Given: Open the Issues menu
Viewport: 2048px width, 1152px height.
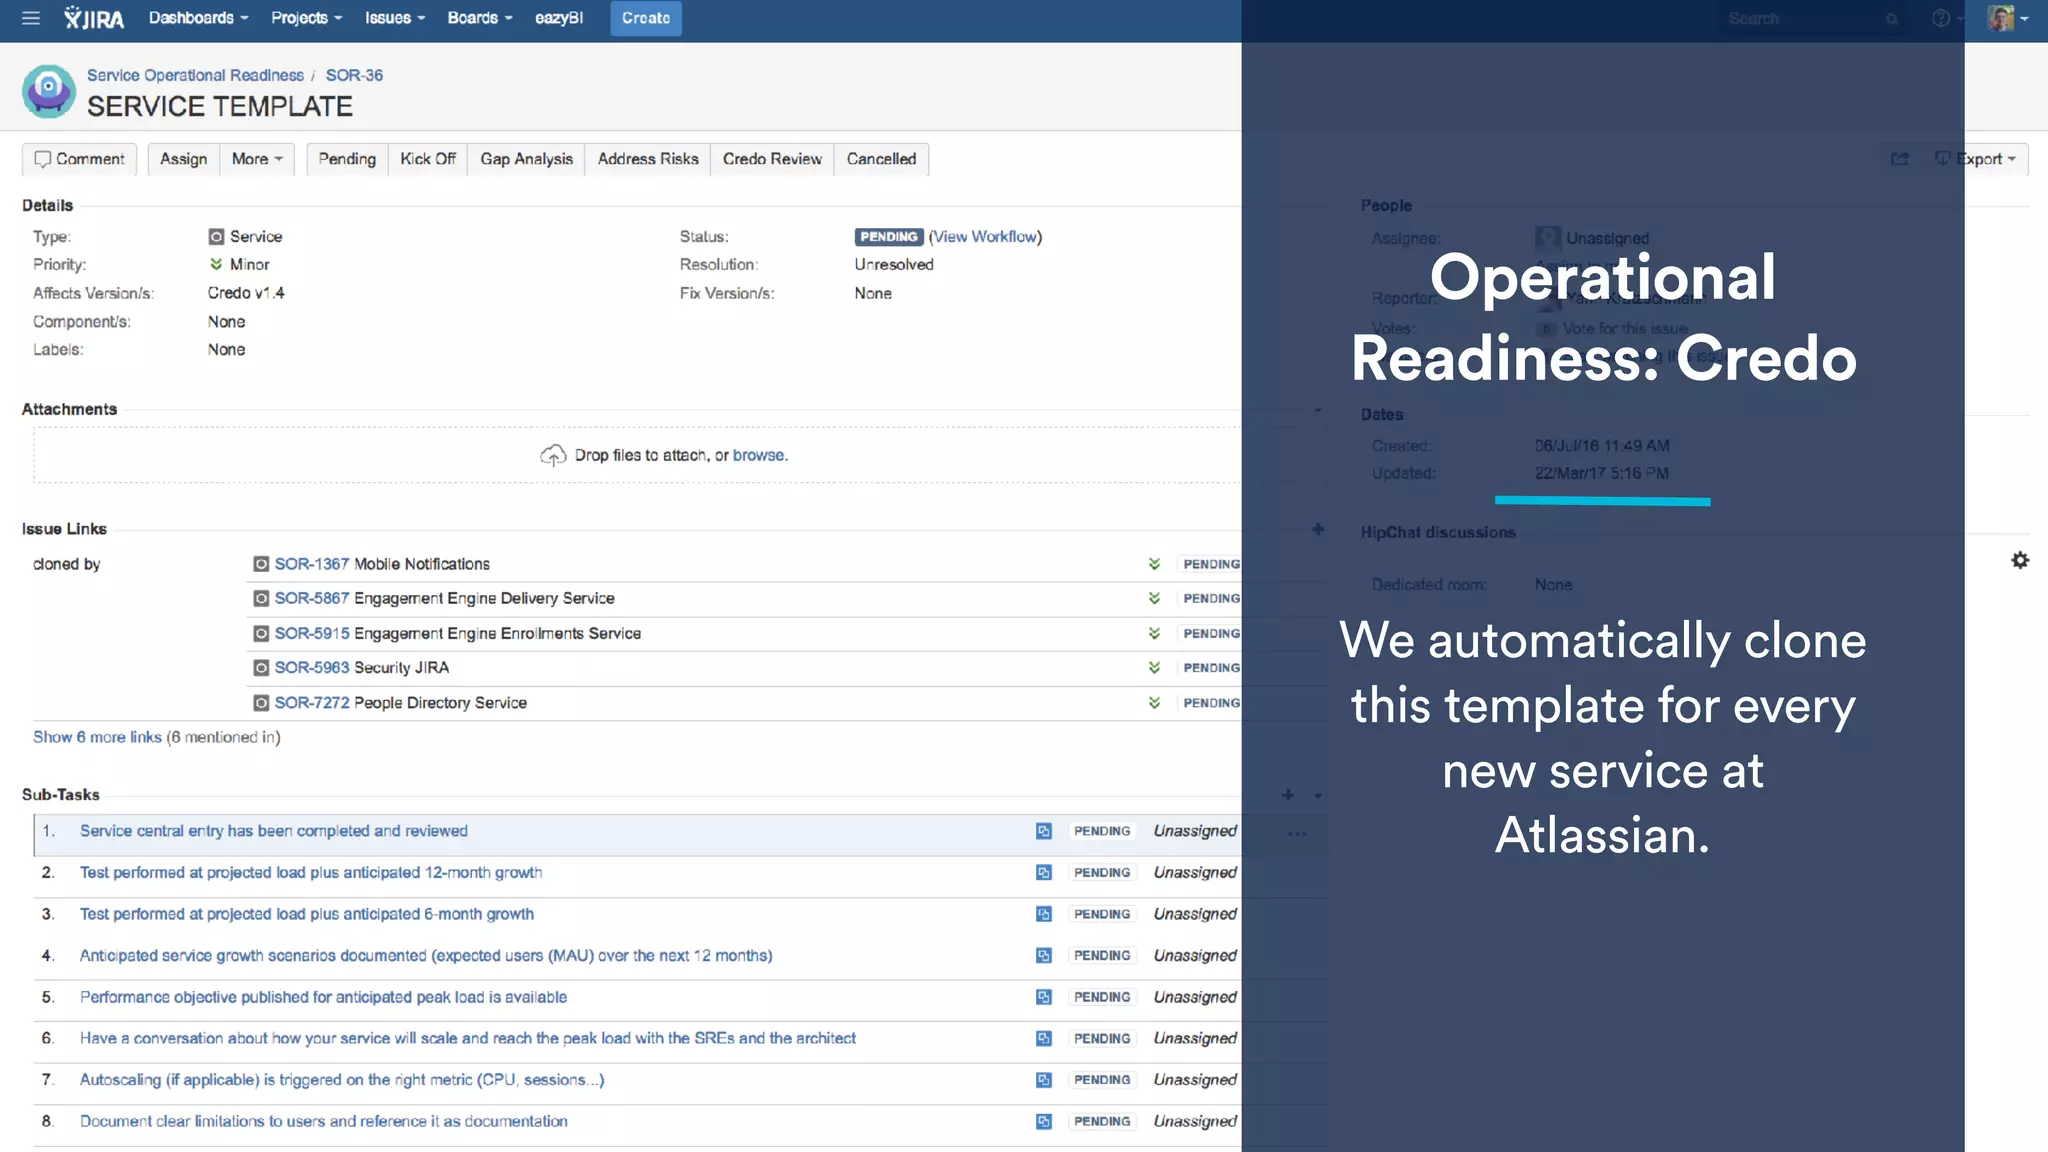Looking at the screenshot, I should pos(394,18).
